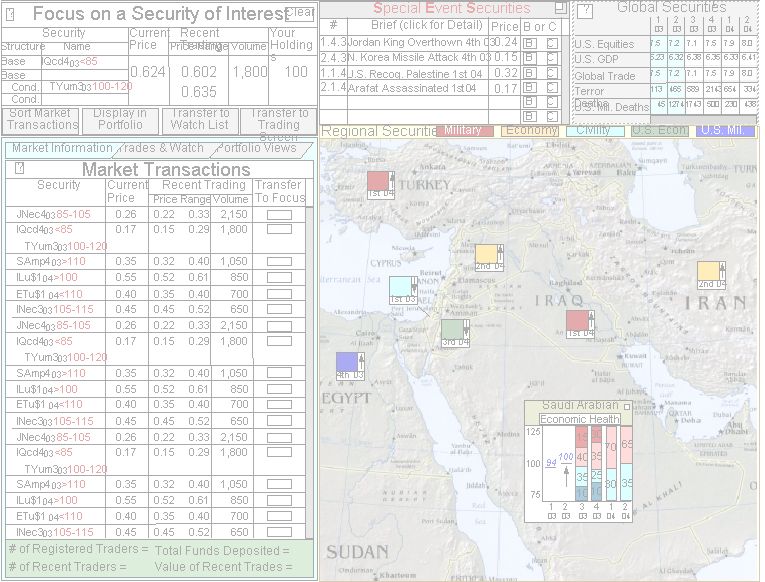Click the help icon beside Market Transactions

pyautogui.click(x=19, y=169)
